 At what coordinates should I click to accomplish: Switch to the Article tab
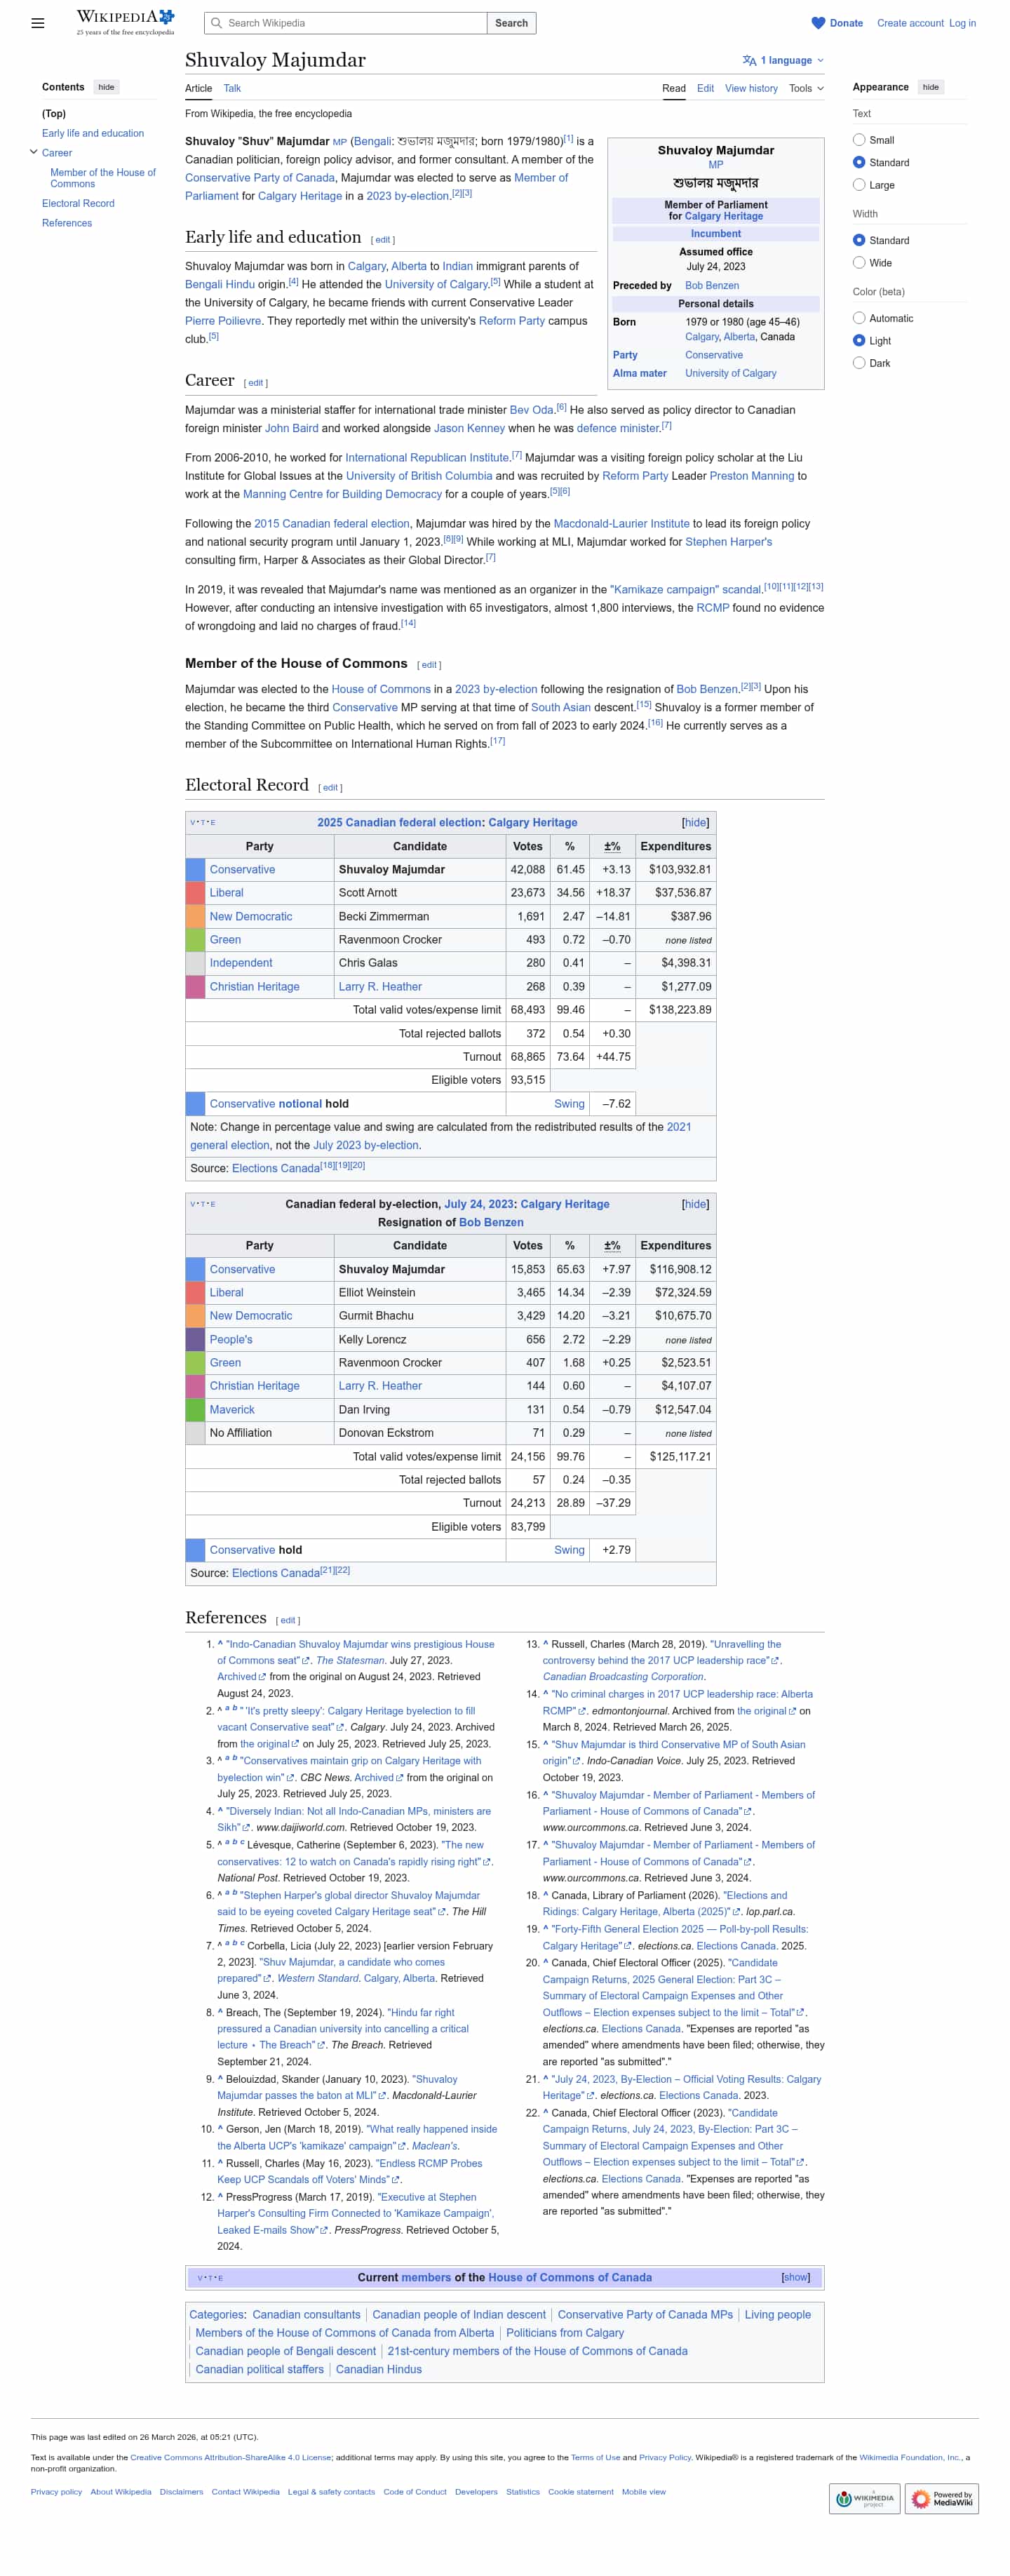coord(198,88)
